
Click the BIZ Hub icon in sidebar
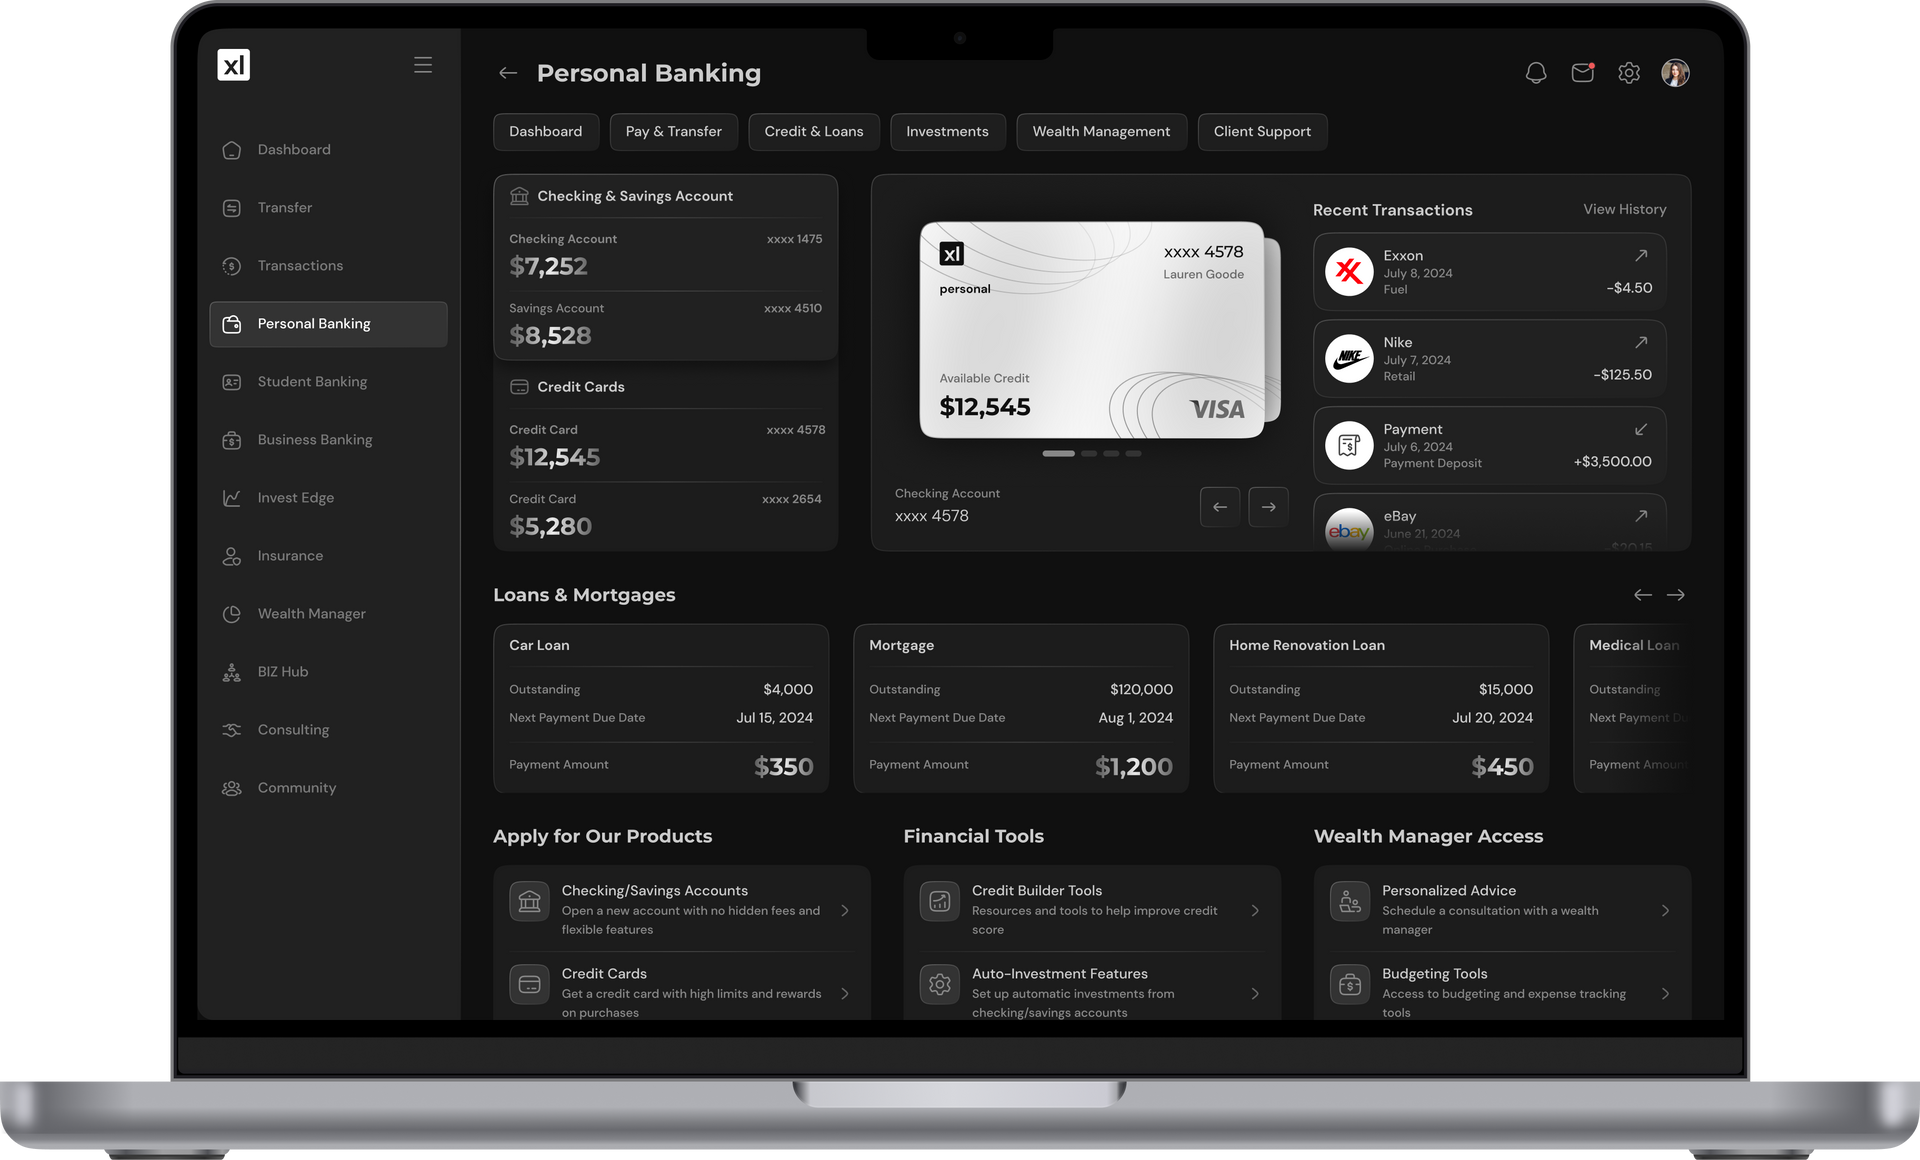click(x=232, y=672)
